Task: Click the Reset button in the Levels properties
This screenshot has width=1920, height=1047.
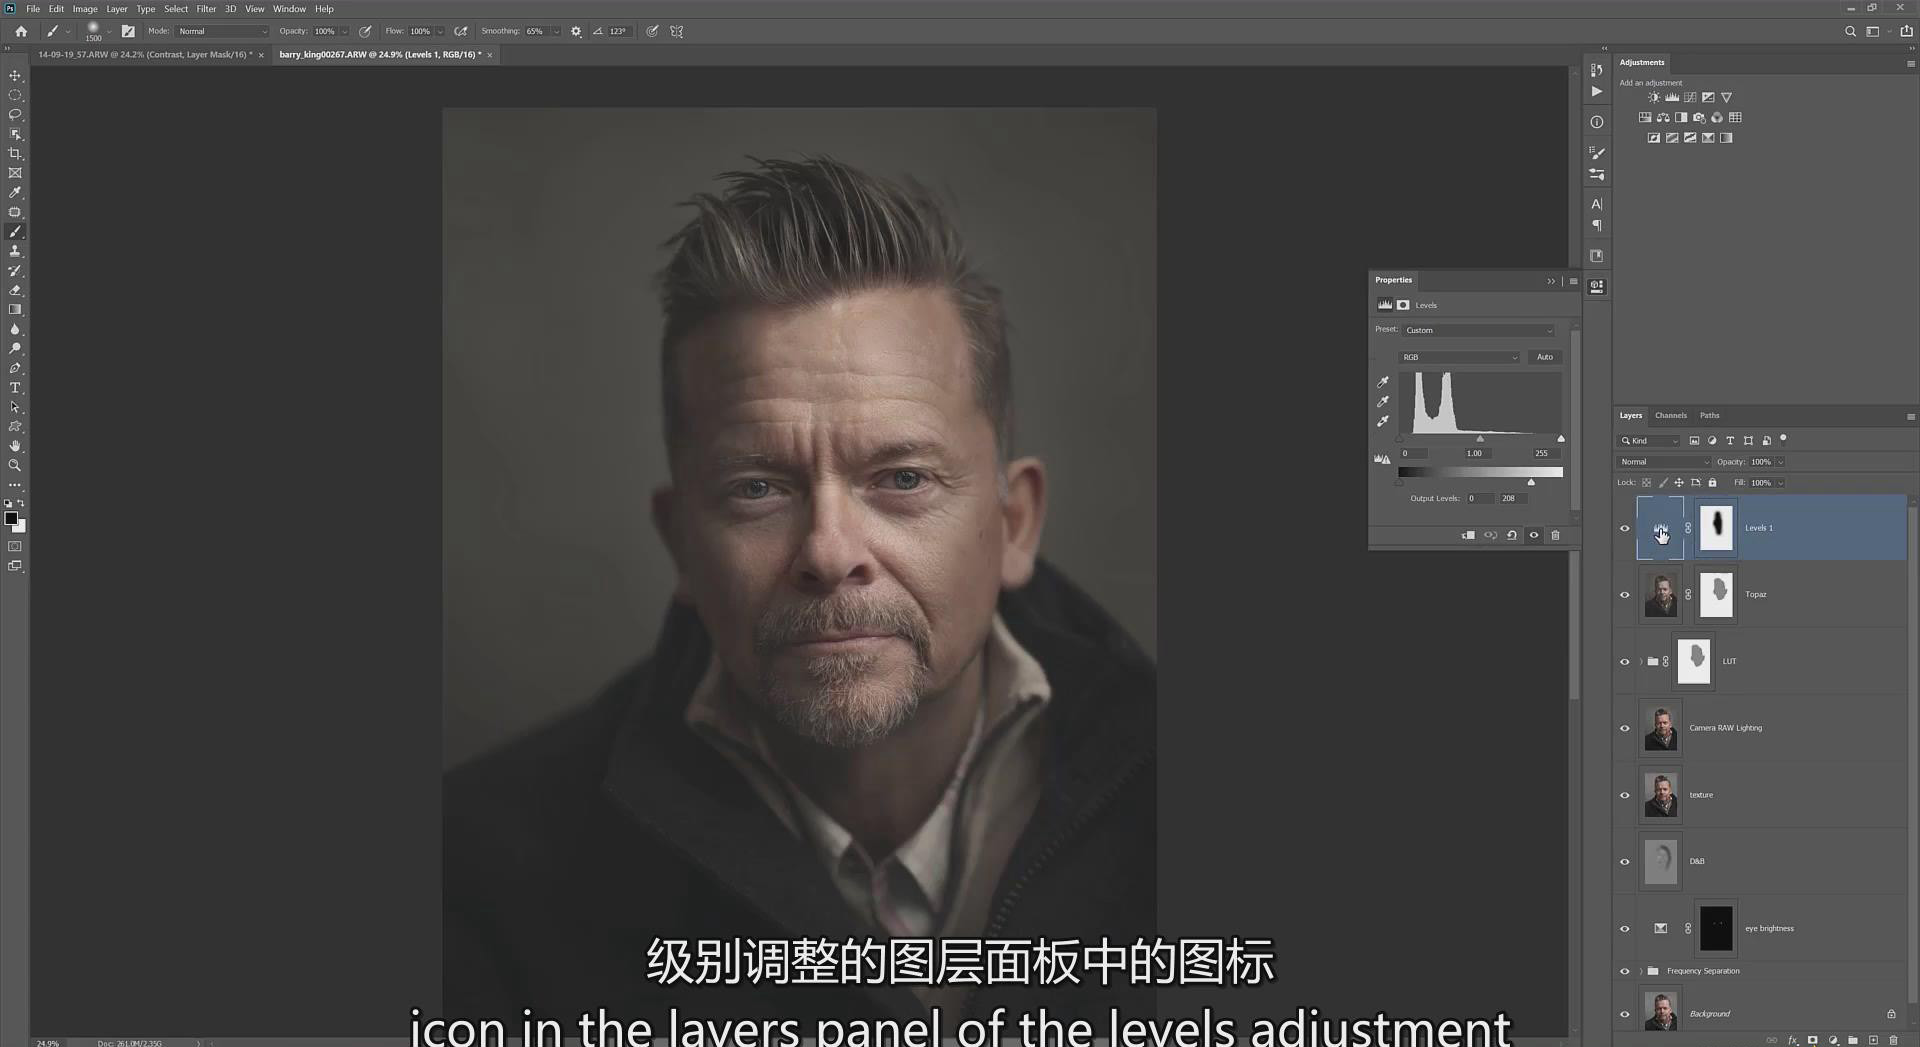Action: (x=1512, y=535)
